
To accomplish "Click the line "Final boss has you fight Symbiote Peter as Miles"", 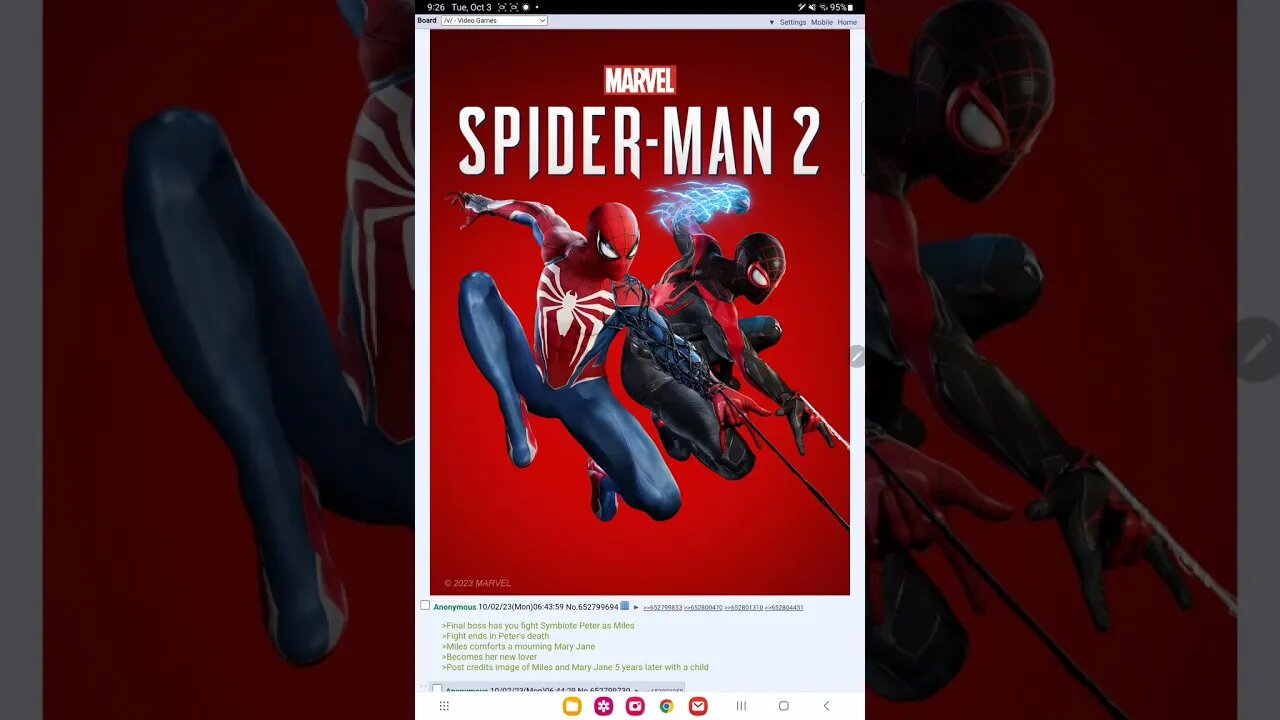I will click(538, 626).
